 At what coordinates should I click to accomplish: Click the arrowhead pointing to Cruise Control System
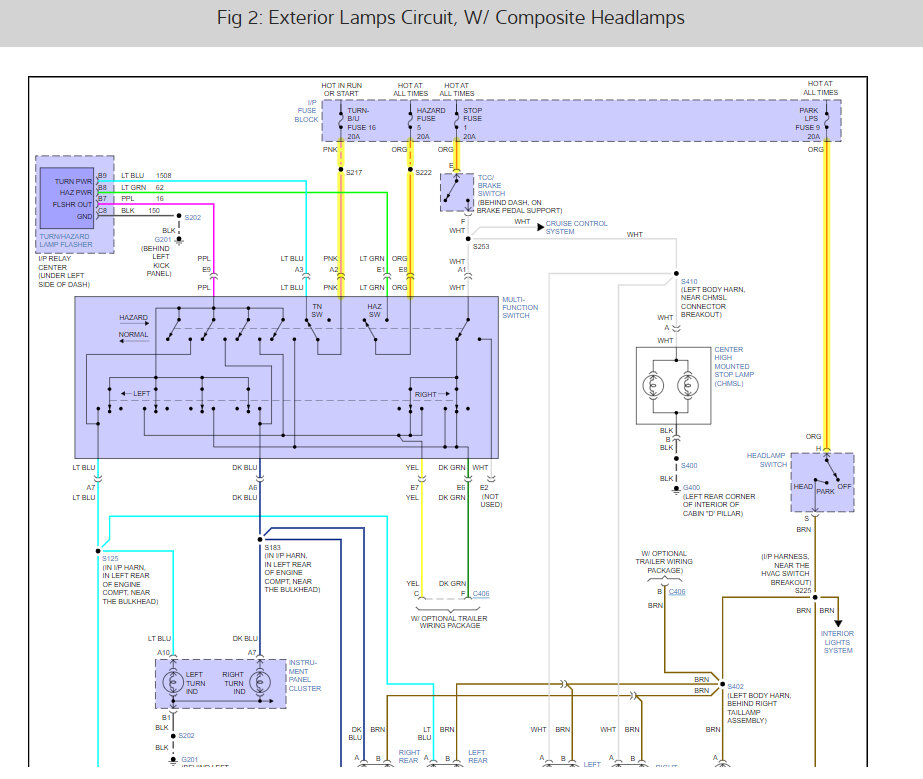pyautogui.click(x=540, y=227)
